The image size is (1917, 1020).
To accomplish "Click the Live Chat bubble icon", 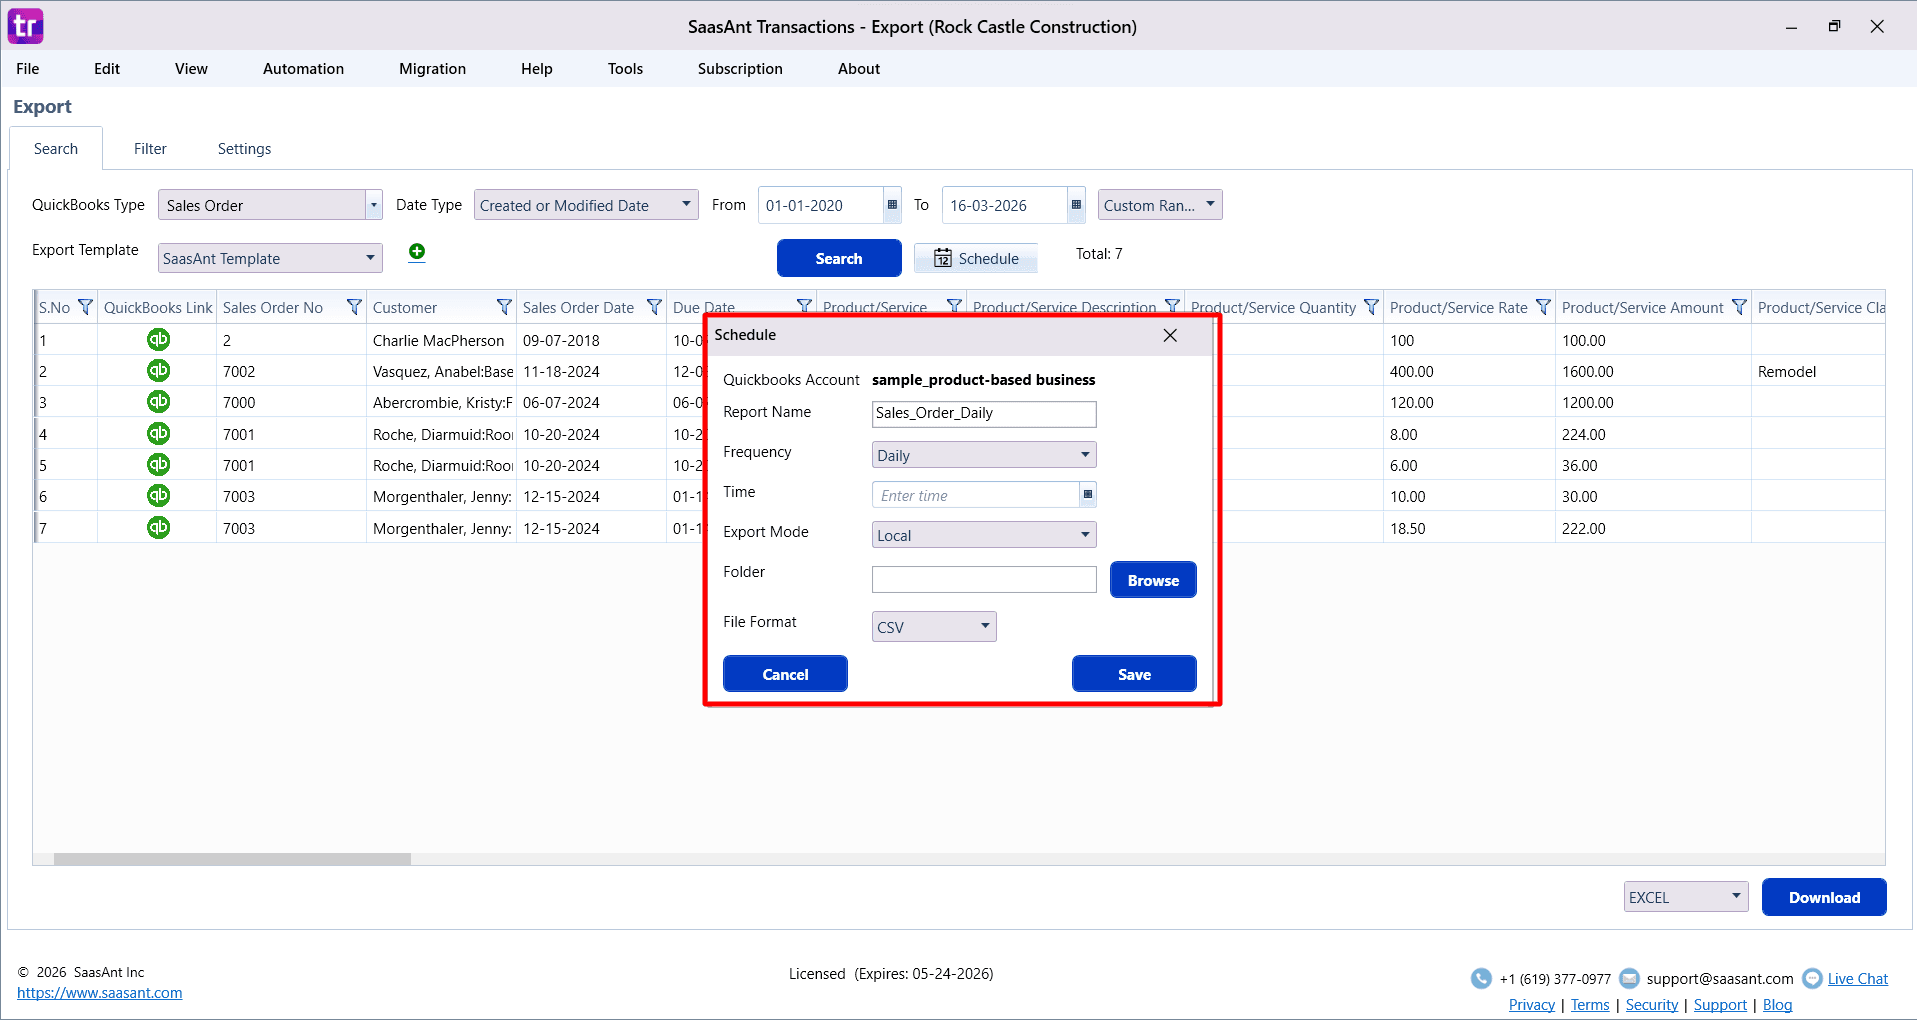I will [x=1812, y=979].
